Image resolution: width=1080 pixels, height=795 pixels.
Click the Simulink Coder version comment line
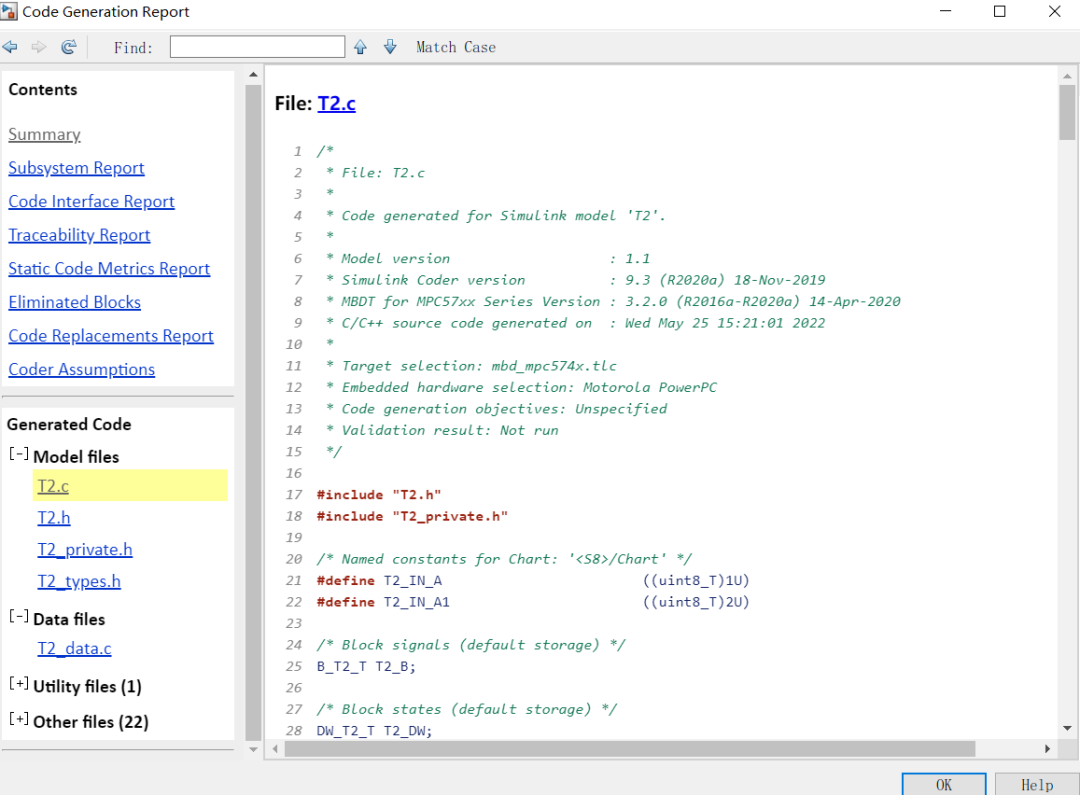point(576,280)
